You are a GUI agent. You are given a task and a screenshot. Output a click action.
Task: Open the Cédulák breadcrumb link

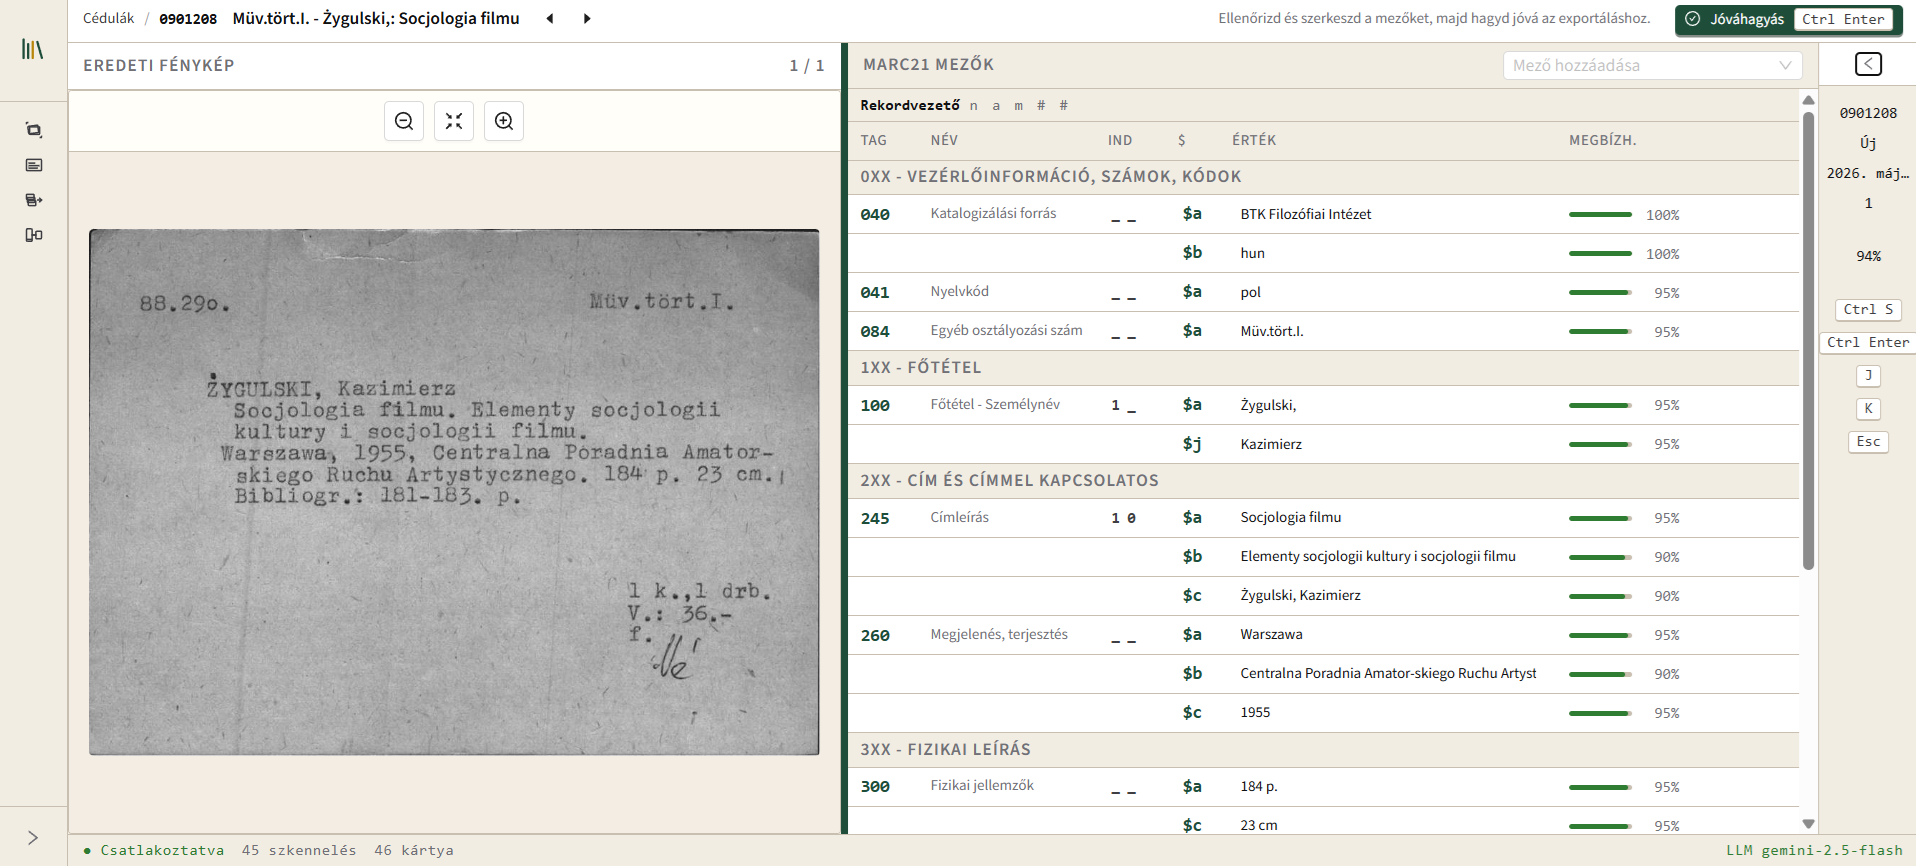[x=108, y=18]
